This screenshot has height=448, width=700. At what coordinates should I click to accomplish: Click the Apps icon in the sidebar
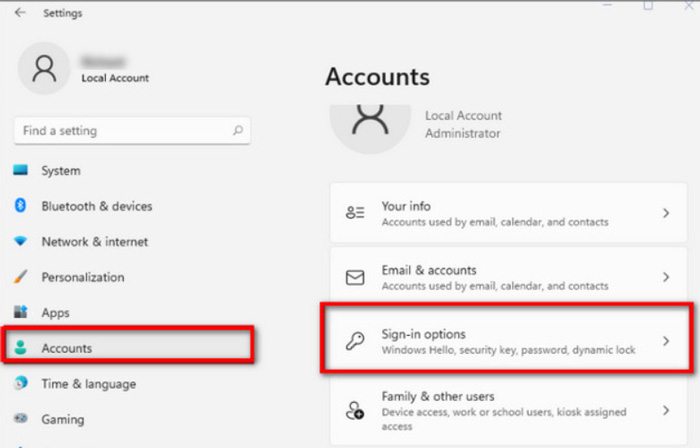(21, 311)
